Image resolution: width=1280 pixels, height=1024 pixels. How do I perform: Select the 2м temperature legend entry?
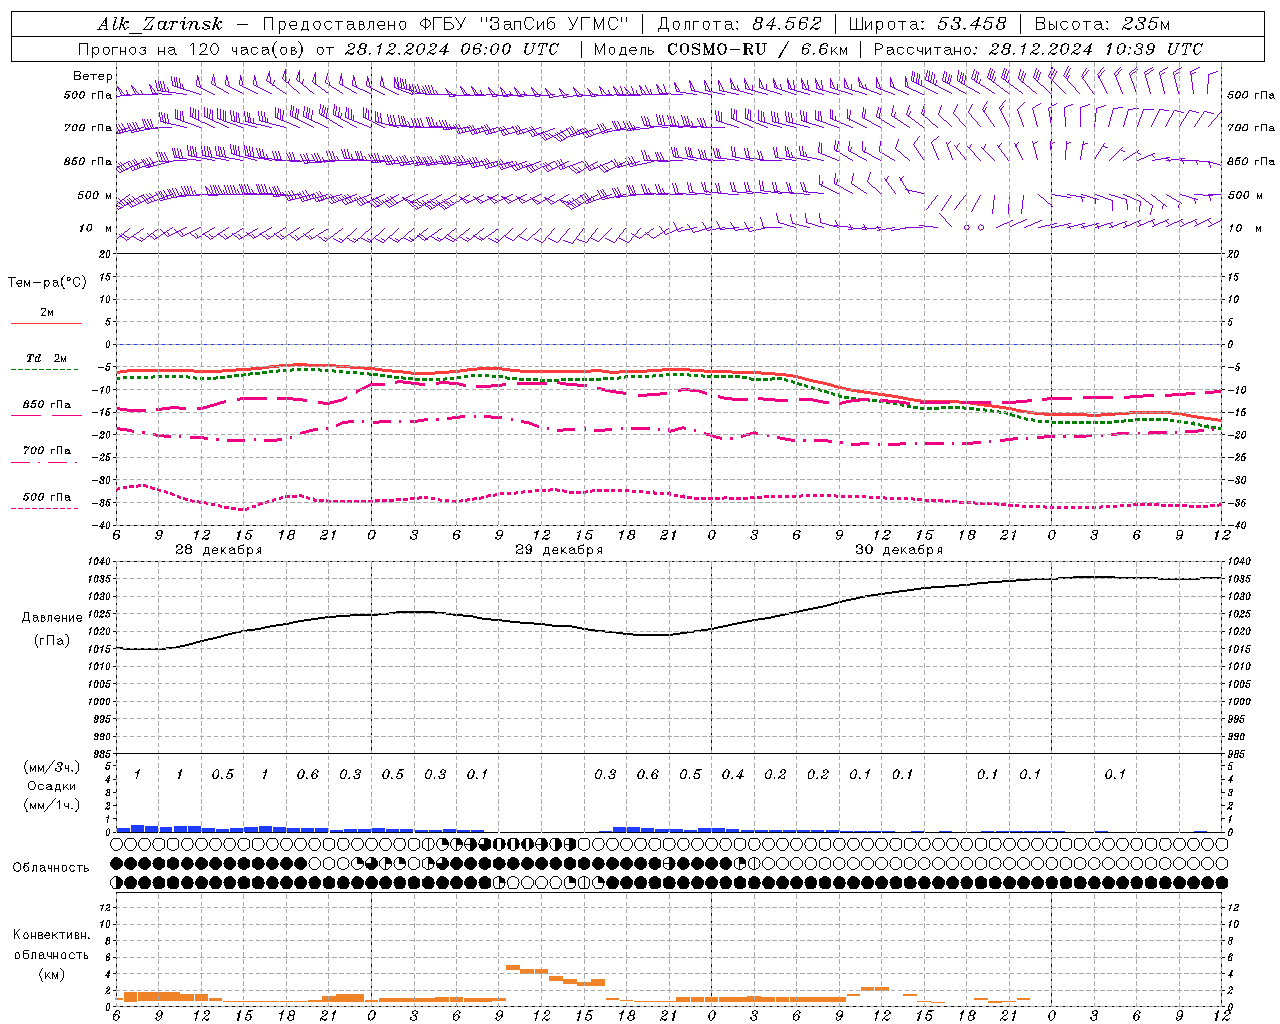coord(47,313)
